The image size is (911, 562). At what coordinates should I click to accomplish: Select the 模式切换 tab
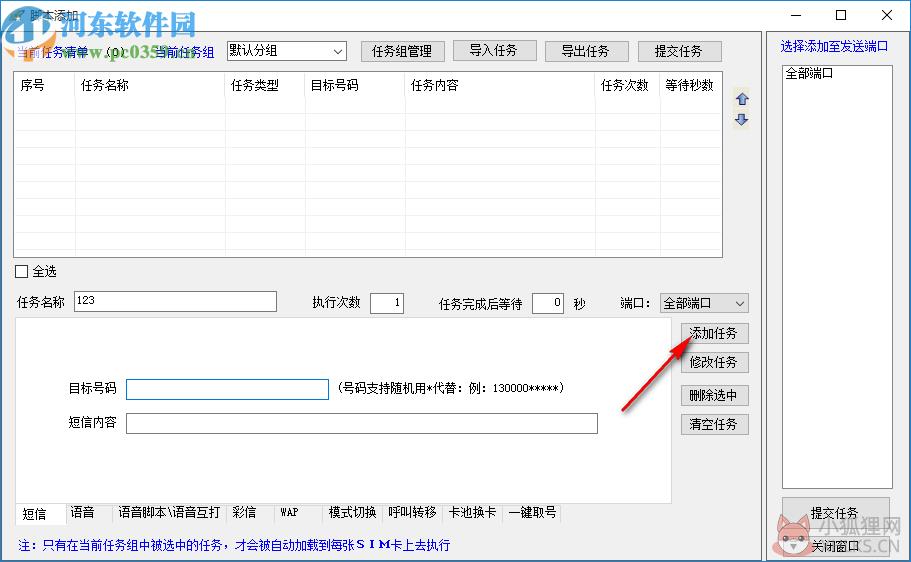point(353,512)
